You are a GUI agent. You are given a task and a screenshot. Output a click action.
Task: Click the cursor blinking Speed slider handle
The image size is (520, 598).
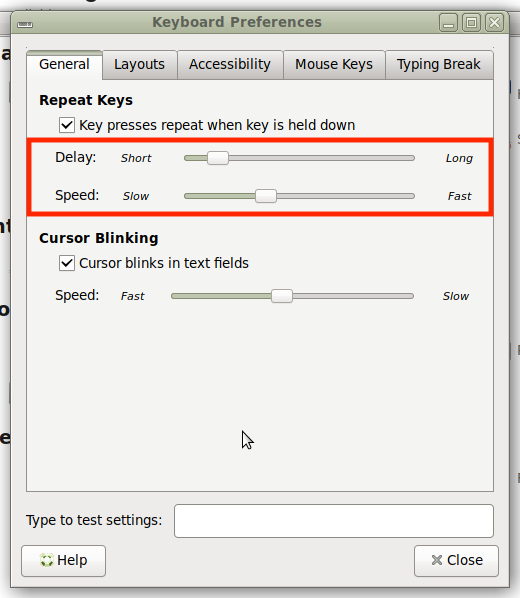pos(282,296)
